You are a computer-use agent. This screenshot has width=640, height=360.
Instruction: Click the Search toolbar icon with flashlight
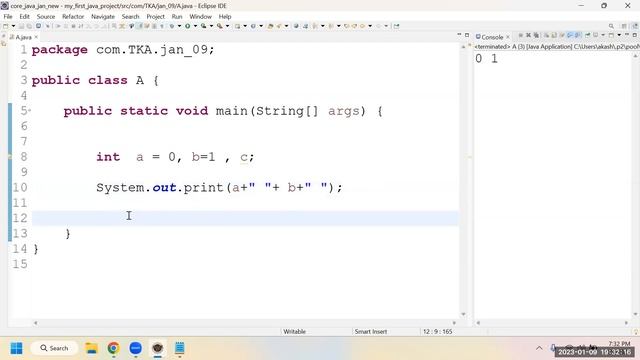[279, 26]
